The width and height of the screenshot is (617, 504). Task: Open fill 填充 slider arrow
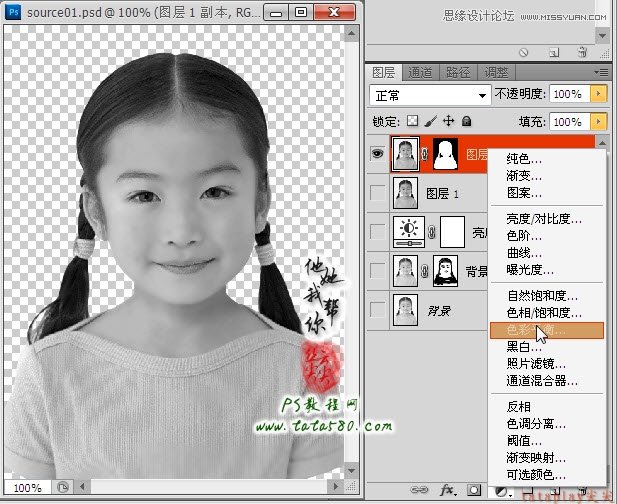click(598, 122)
